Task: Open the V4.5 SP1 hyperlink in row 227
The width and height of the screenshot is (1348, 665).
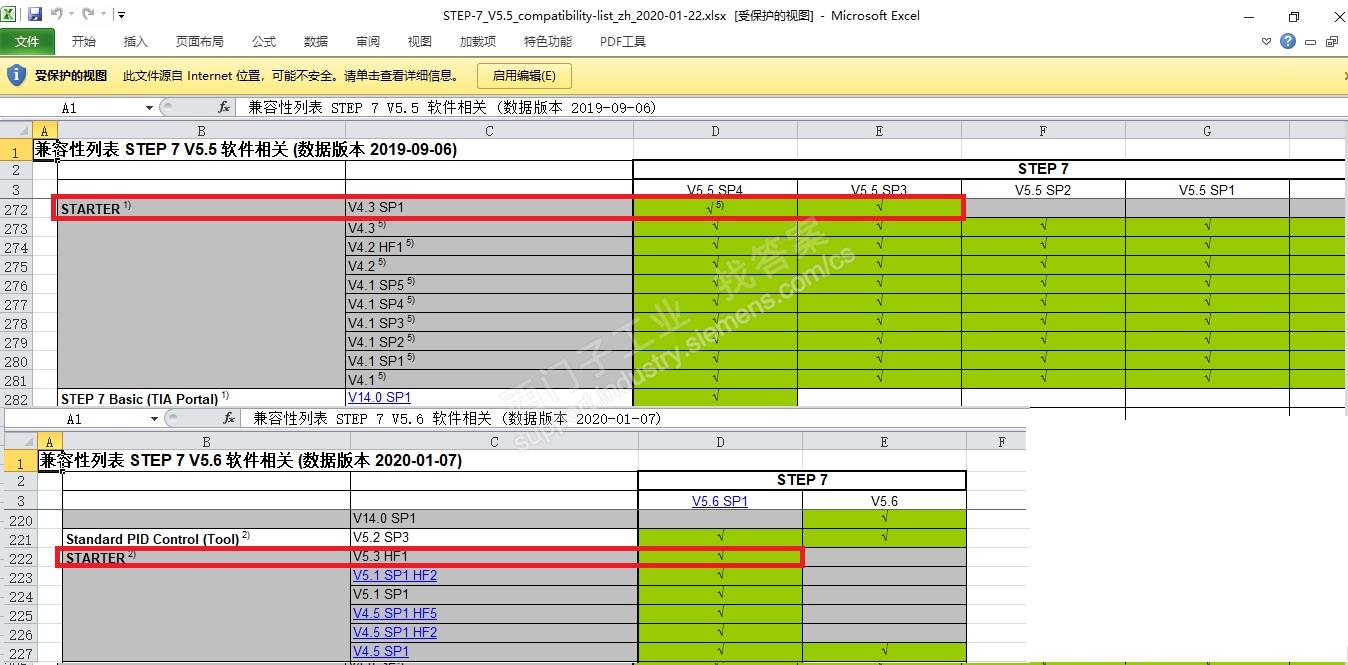Action: point(381,651)
